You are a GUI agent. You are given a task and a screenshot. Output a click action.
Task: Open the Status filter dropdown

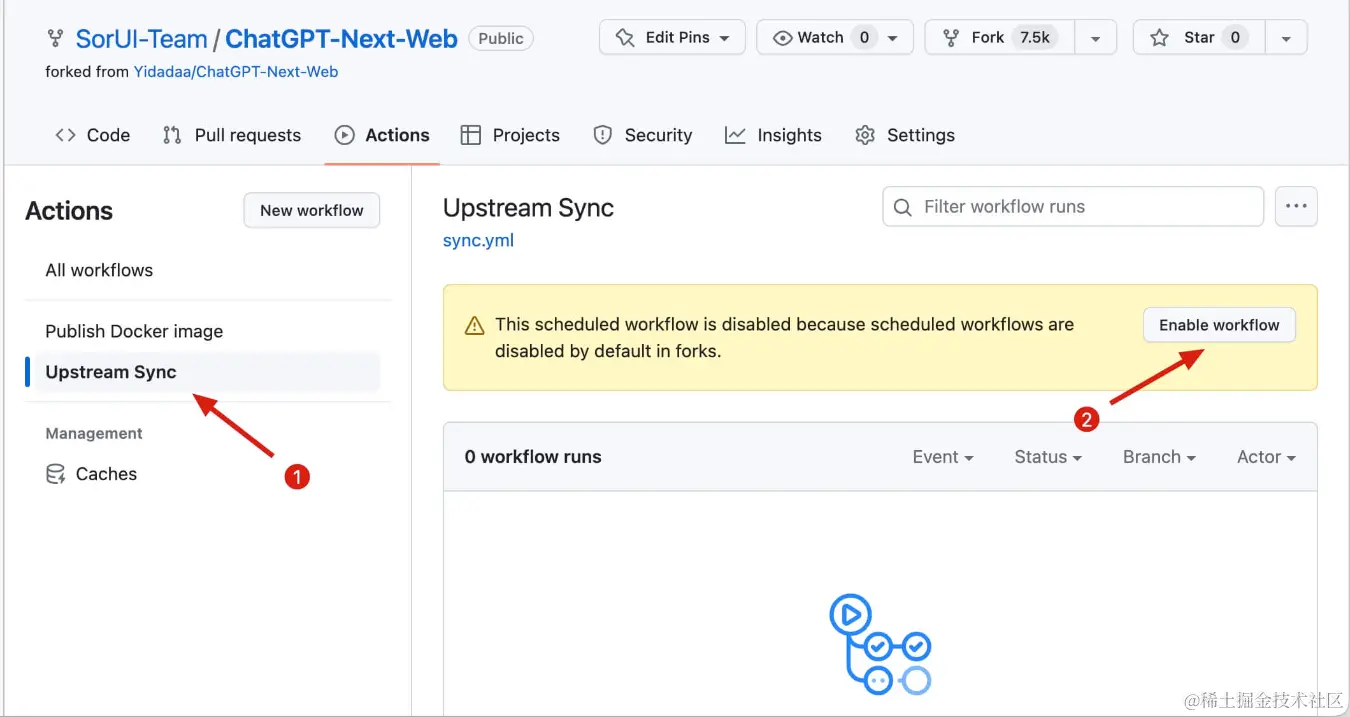(1047, 457)
